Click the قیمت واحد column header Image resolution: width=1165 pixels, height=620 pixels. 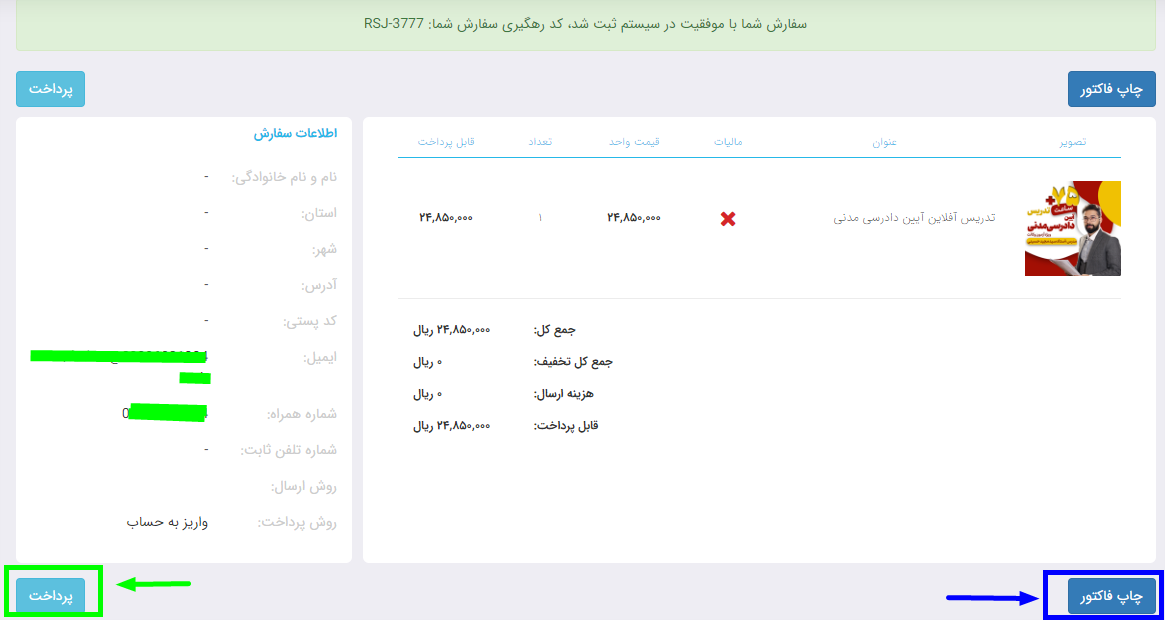click(634, 142)
